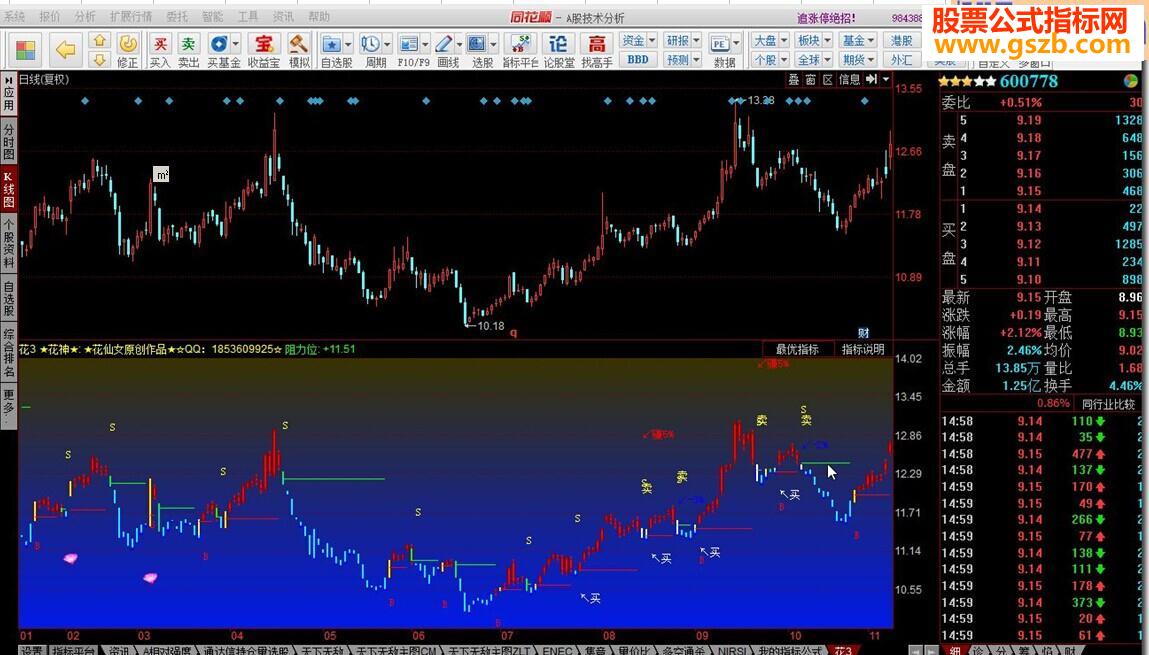This screenshot has width=1149, height=655.
Task: Click the 设置 button at bottom left
Action: [x=32, y=650]
